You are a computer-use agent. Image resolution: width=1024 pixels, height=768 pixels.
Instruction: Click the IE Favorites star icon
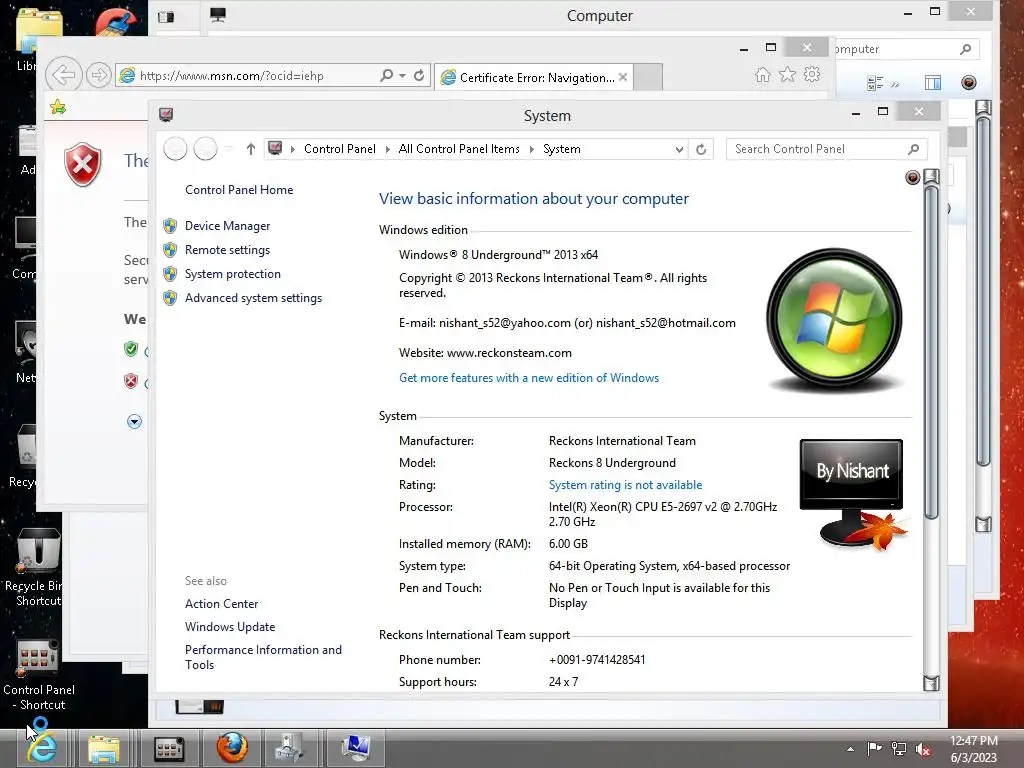click(788, 74)
